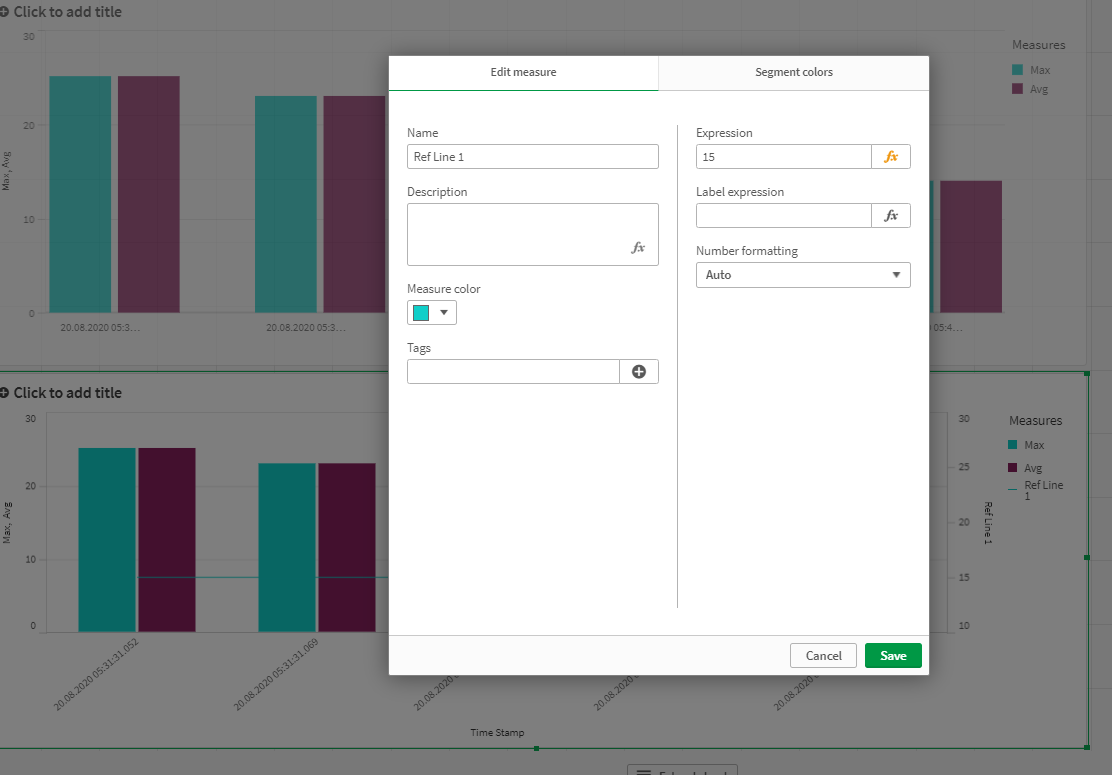Switch to the Segment colors tab
This screenshot has height=775, width=1112.
[793, 72]
